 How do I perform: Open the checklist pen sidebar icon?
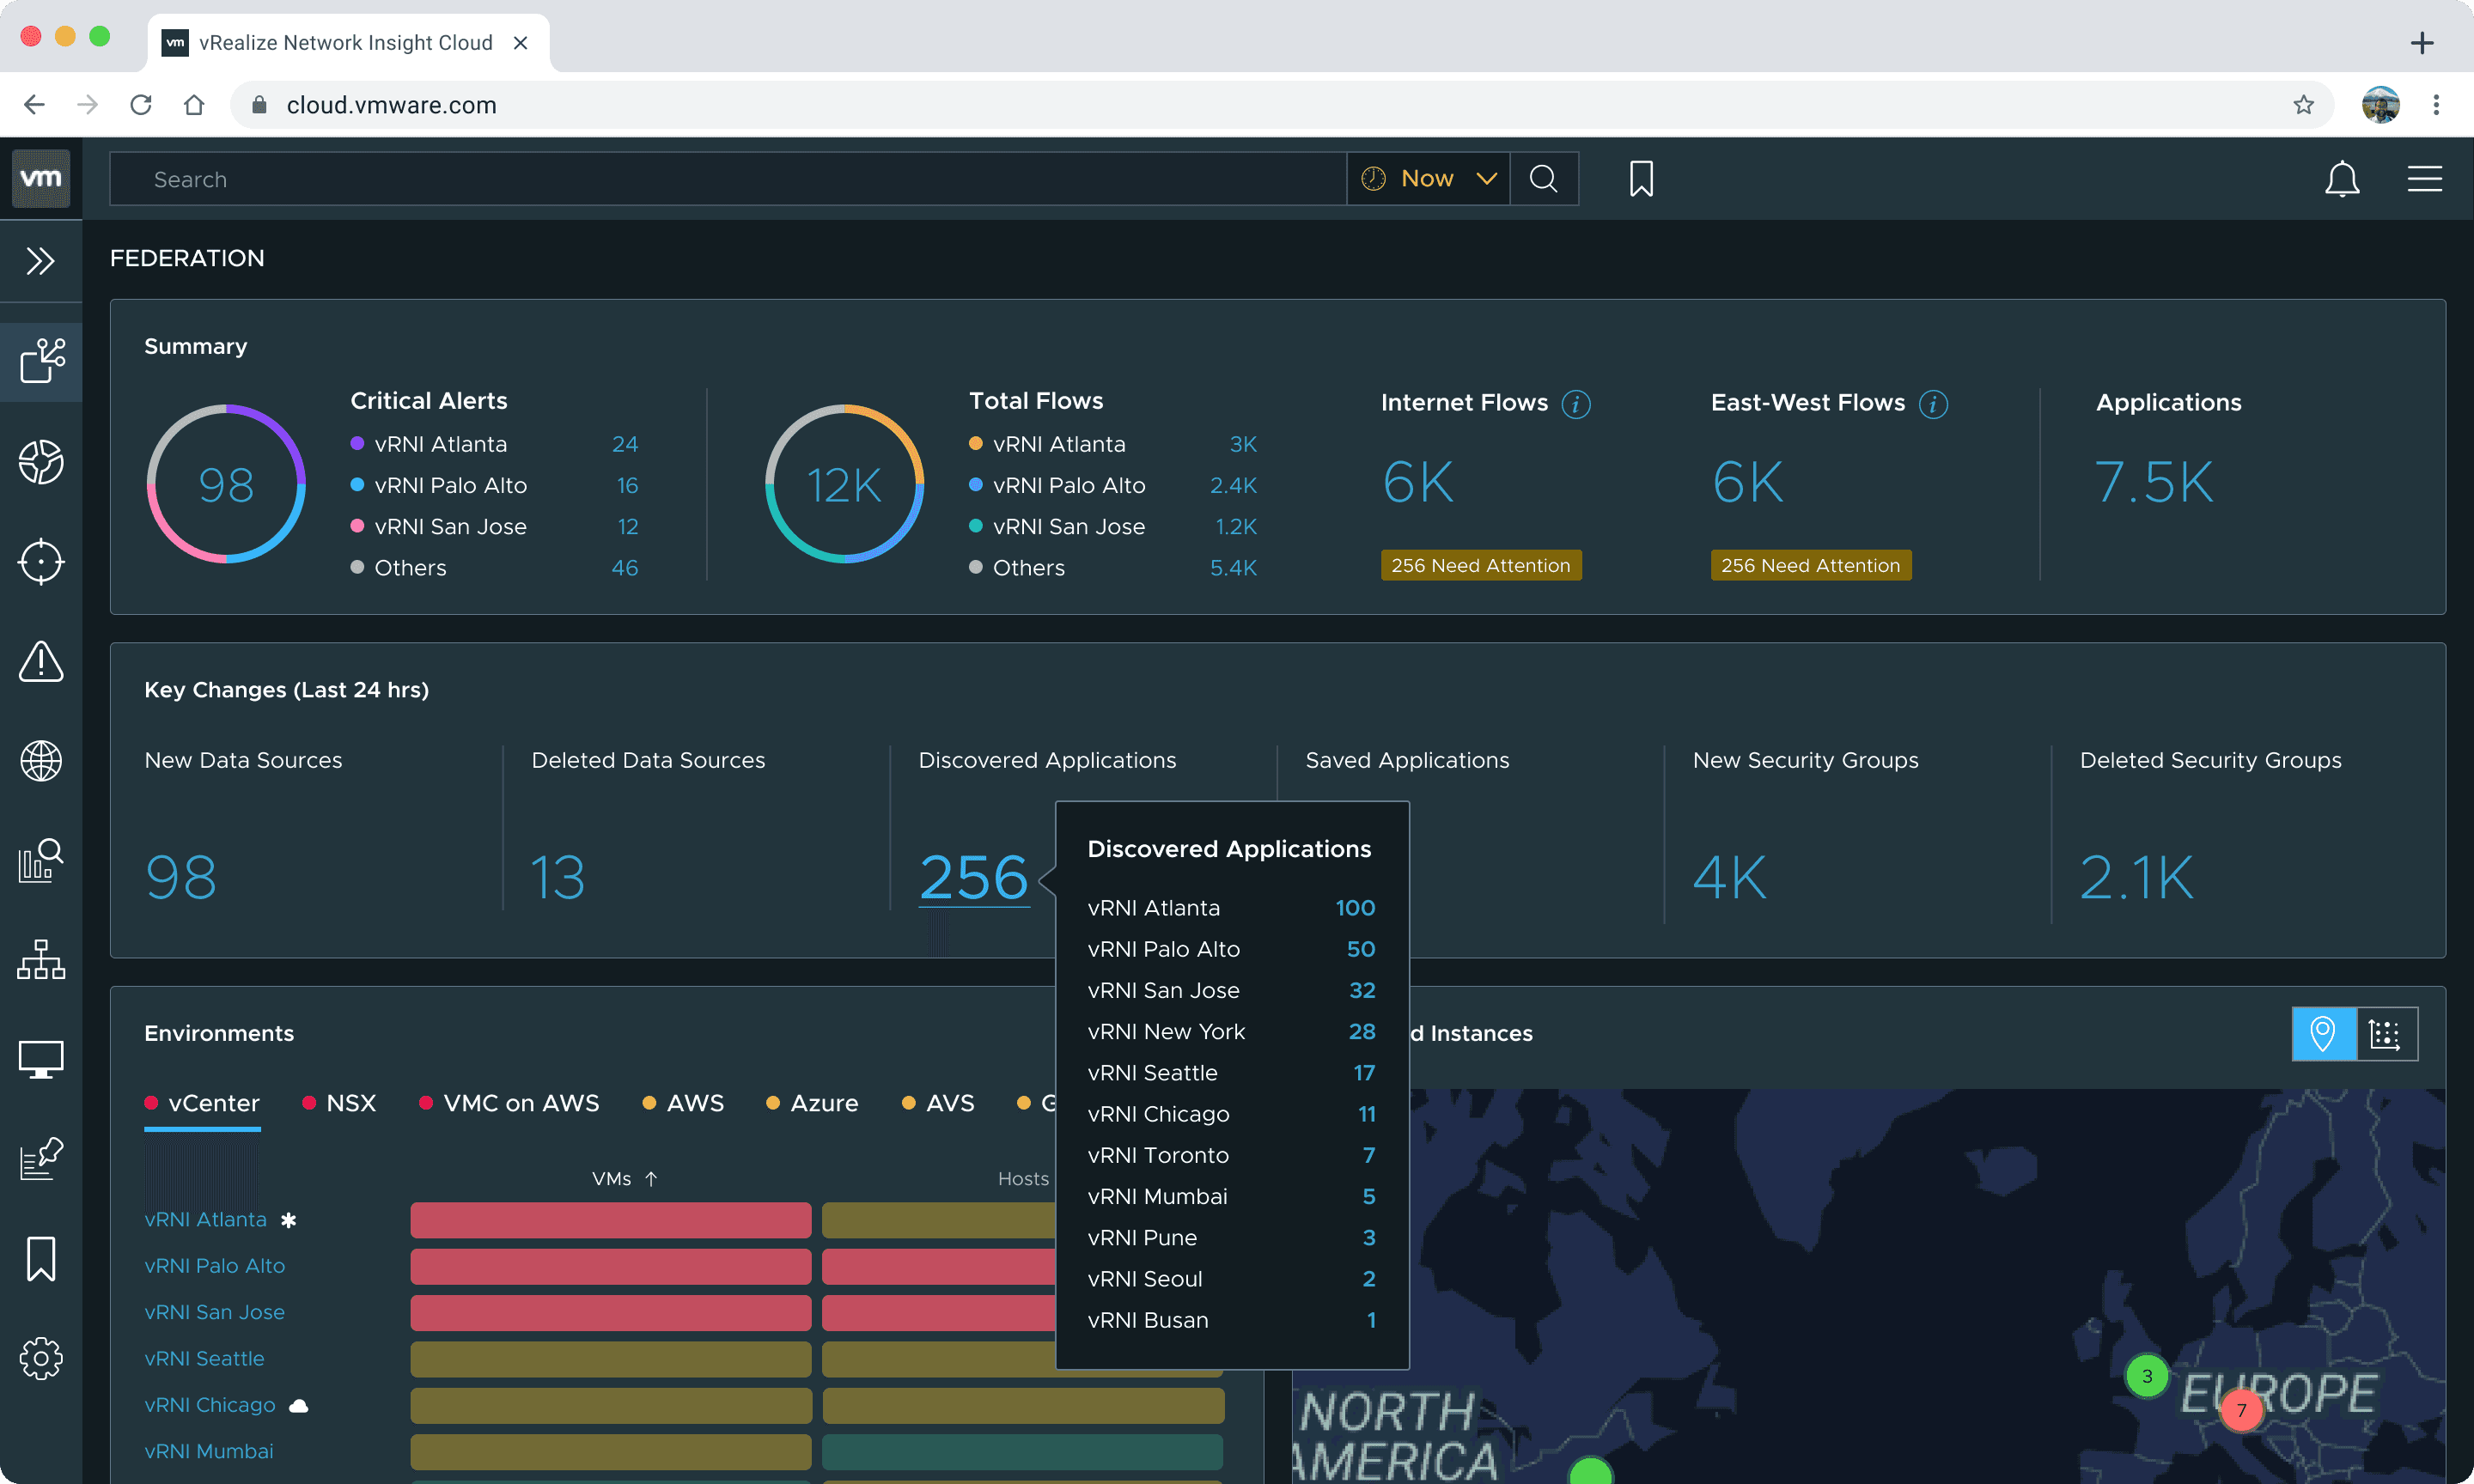pos(41,1158)
